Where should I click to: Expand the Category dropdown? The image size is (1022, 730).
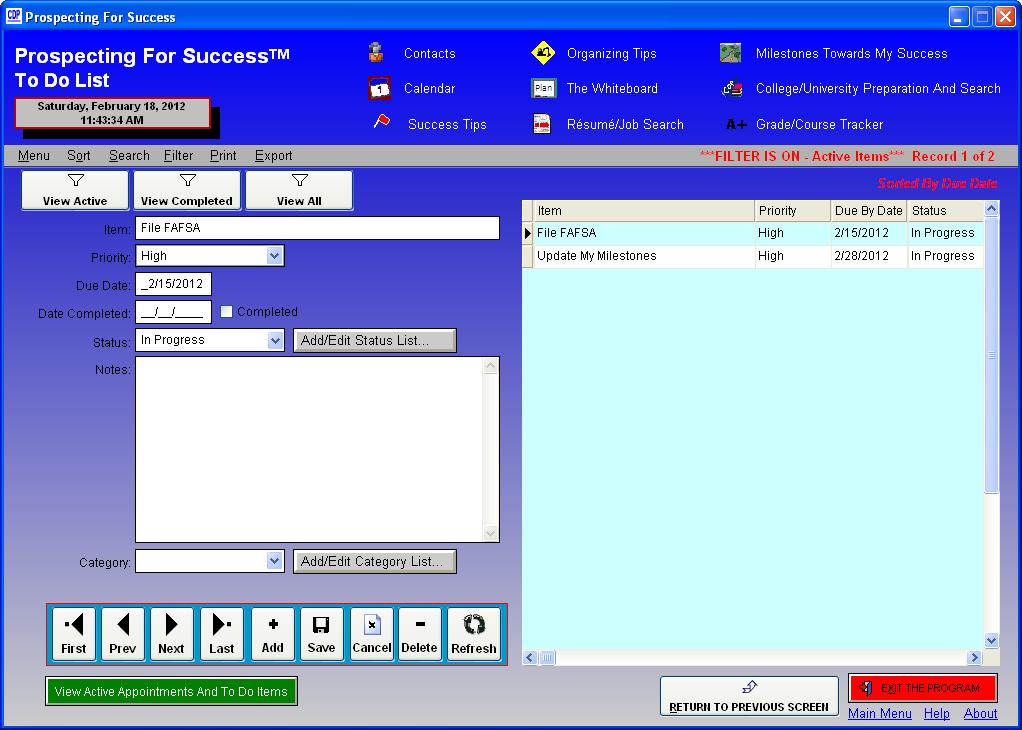click(275, 561)
